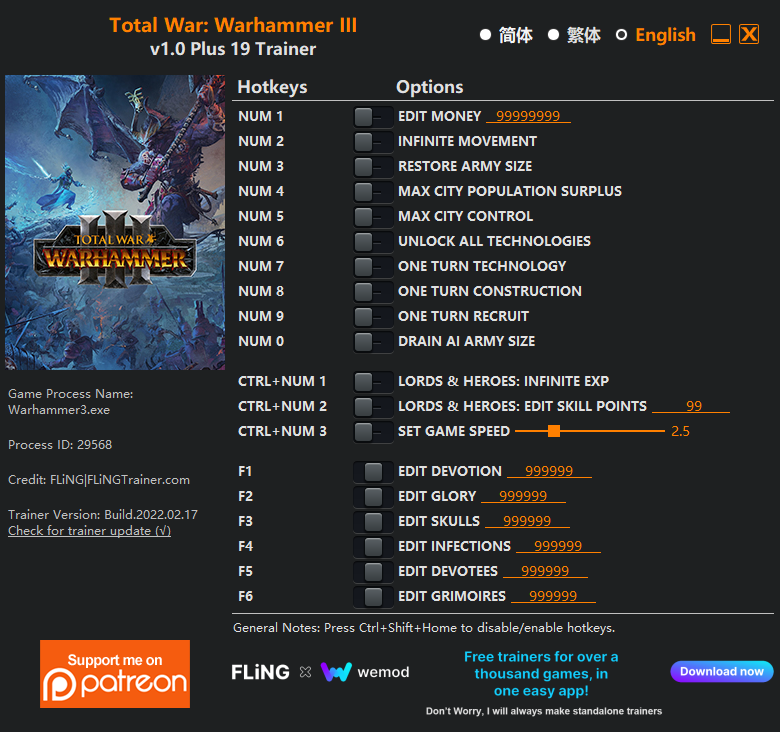Click the FLiNG logo text
This screenshot has width=780, height=732.
[x=260, y=672]
